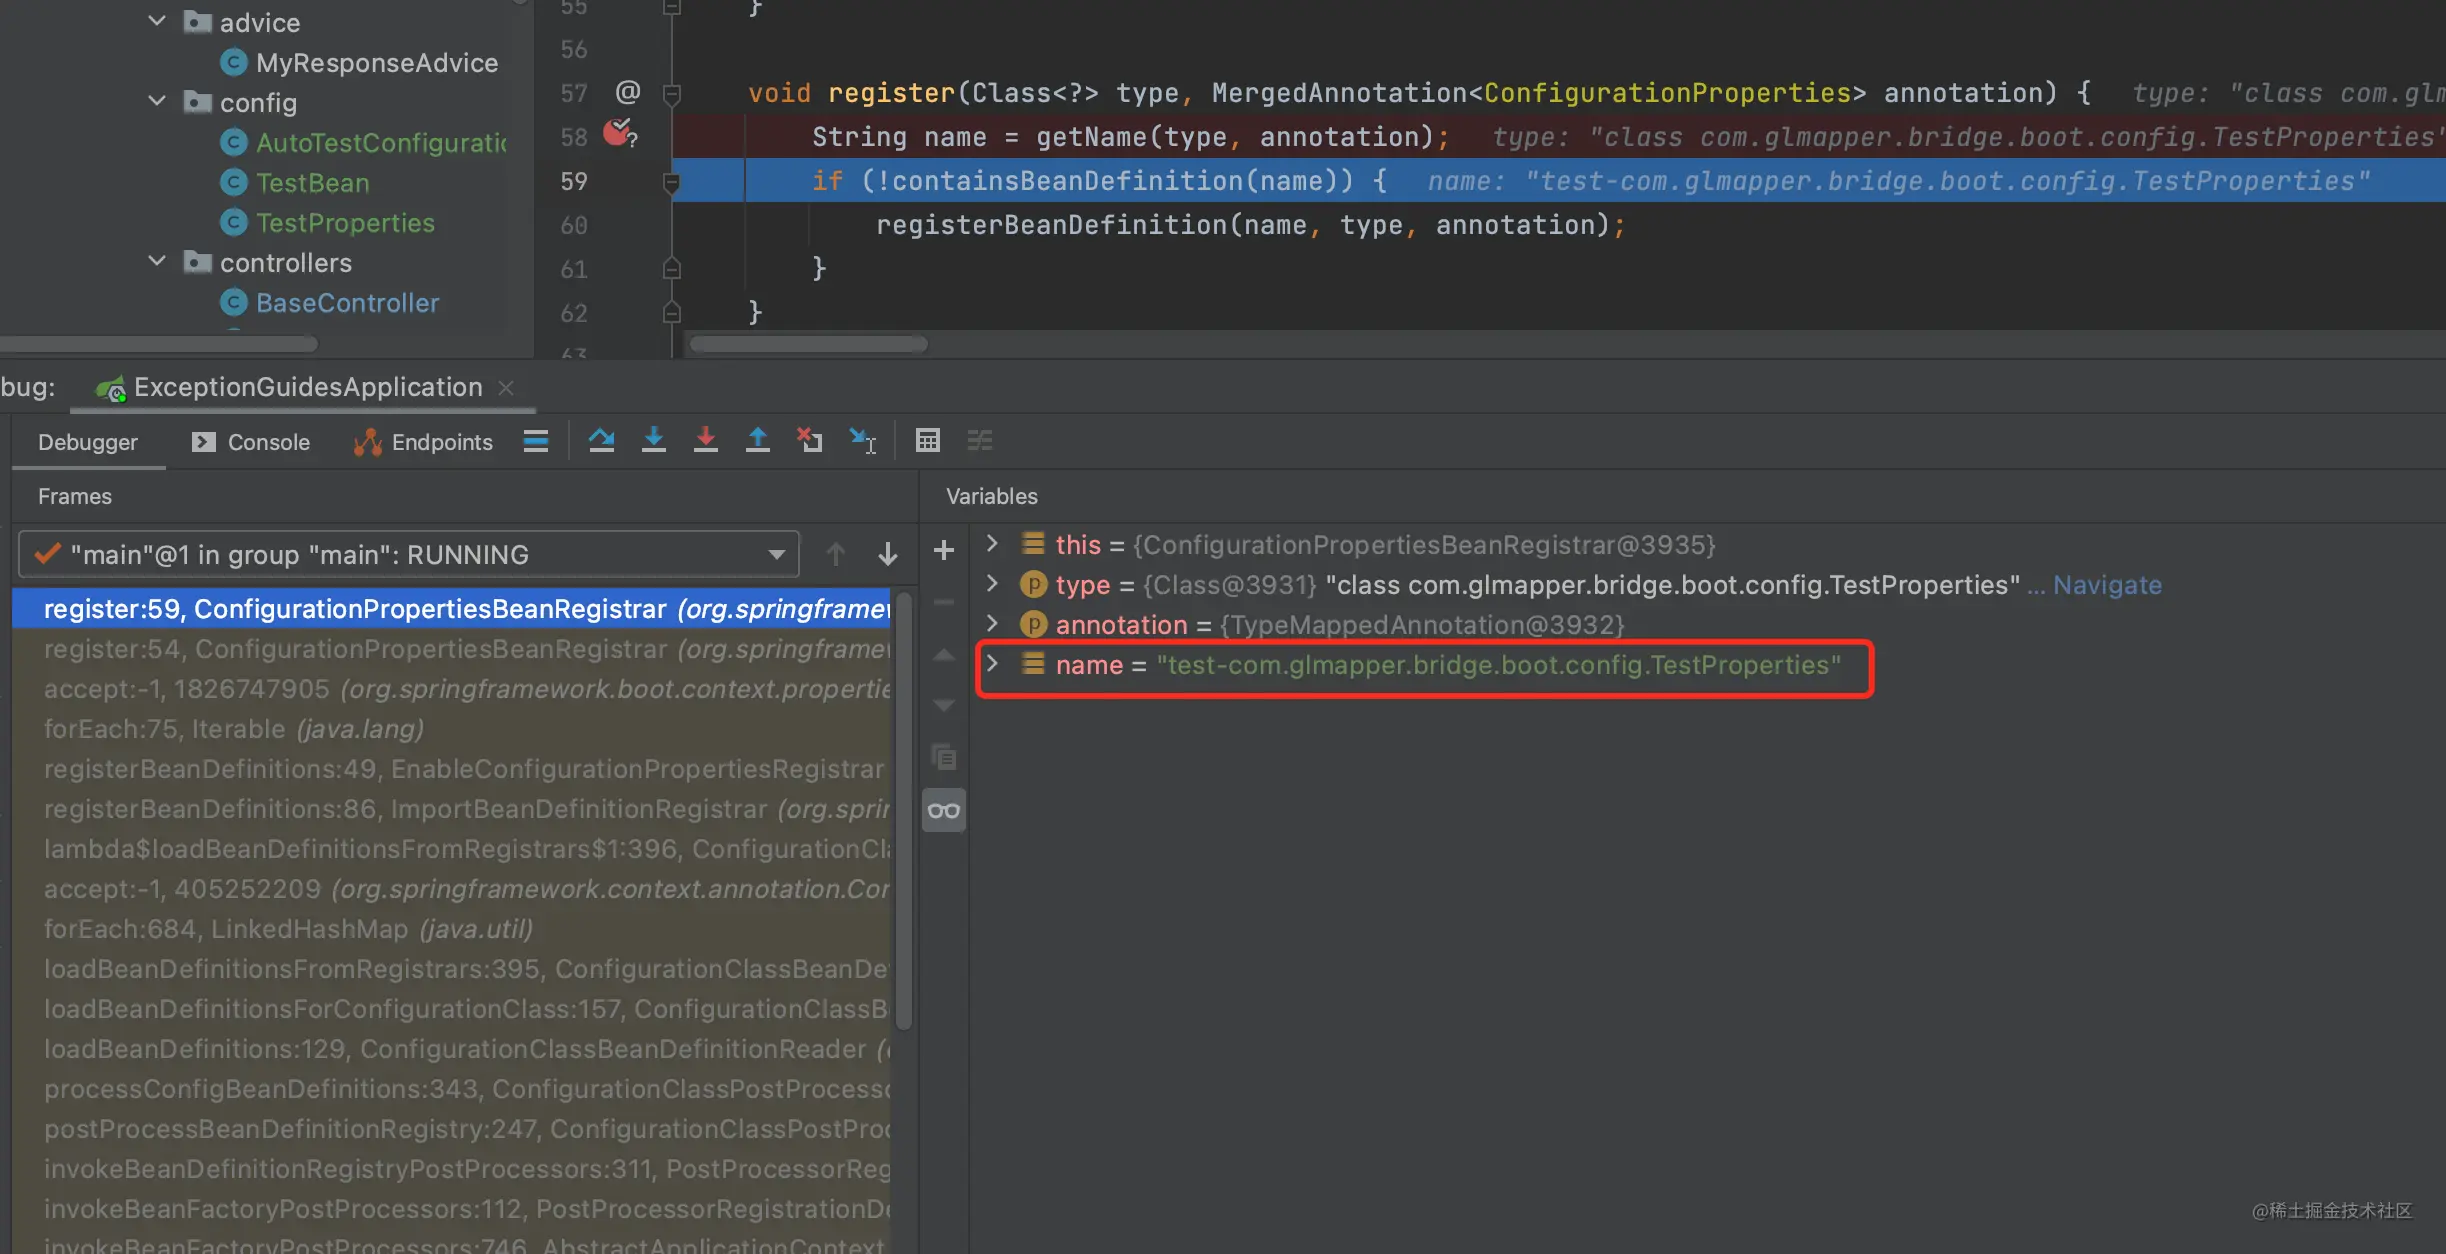This screenshot has width=2446, height=1254.
Task: Collapse the code fold marker on line 57
Action: [x=672, y=93]
